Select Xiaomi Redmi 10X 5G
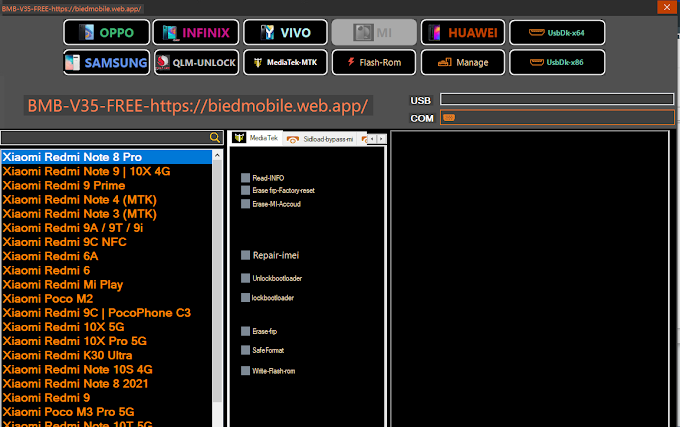 click(x=107, y=327)
